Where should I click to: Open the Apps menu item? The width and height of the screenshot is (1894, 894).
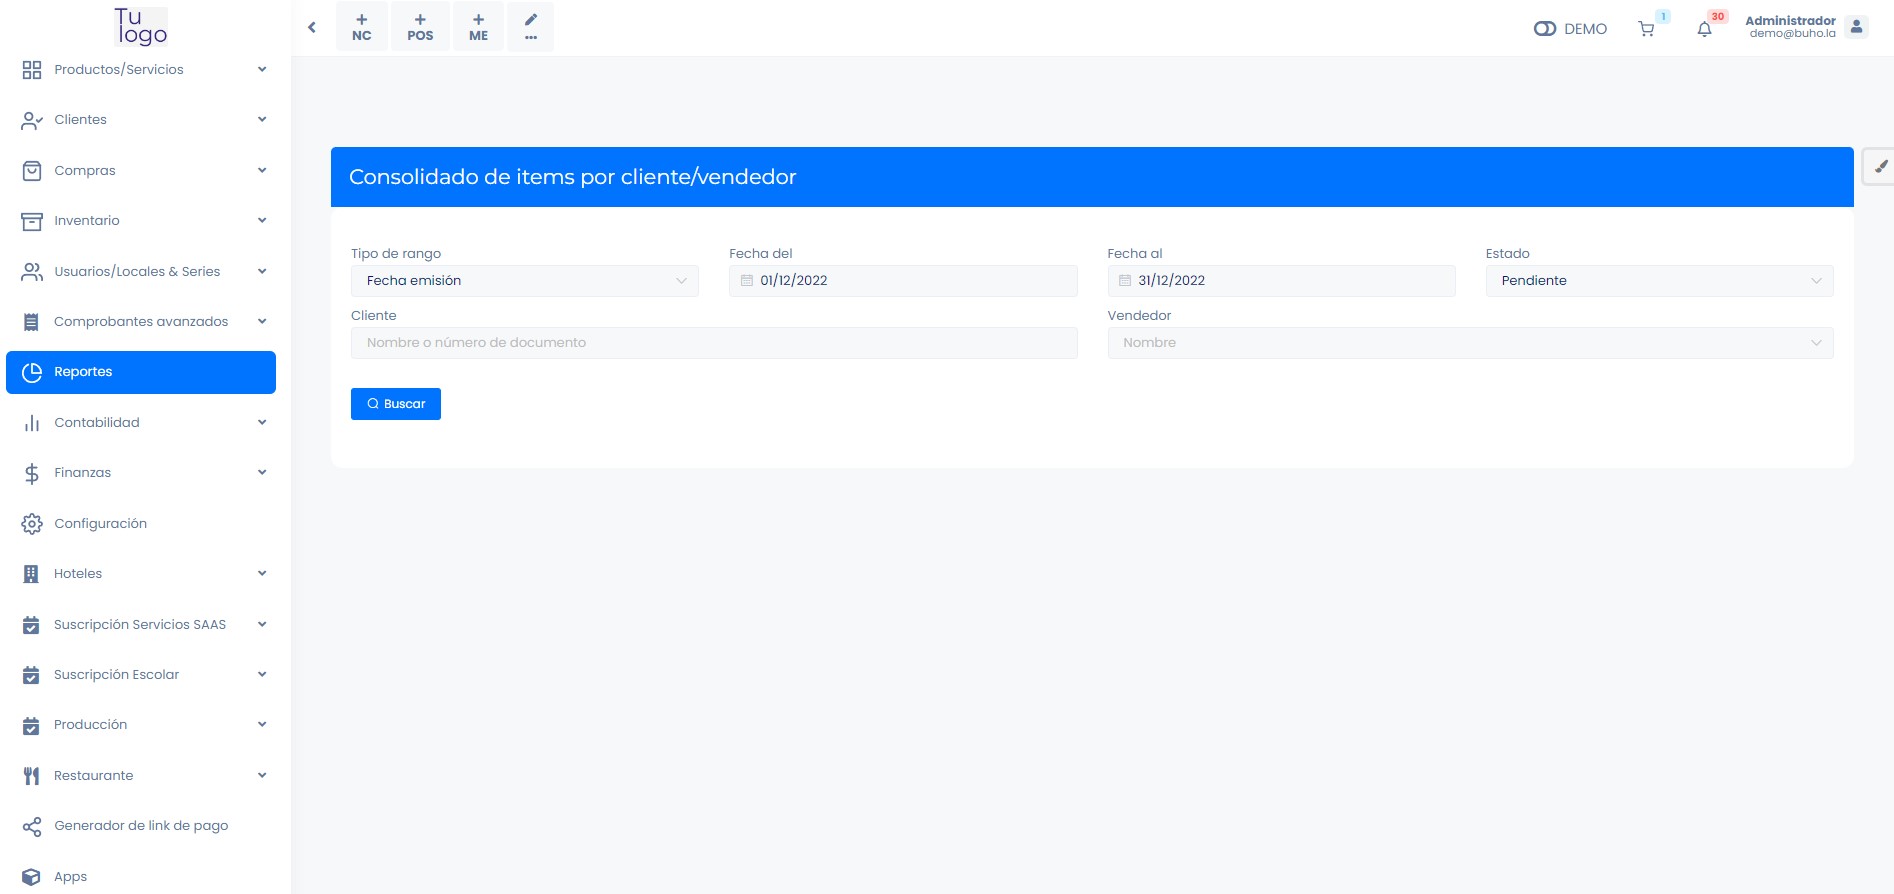70,877
